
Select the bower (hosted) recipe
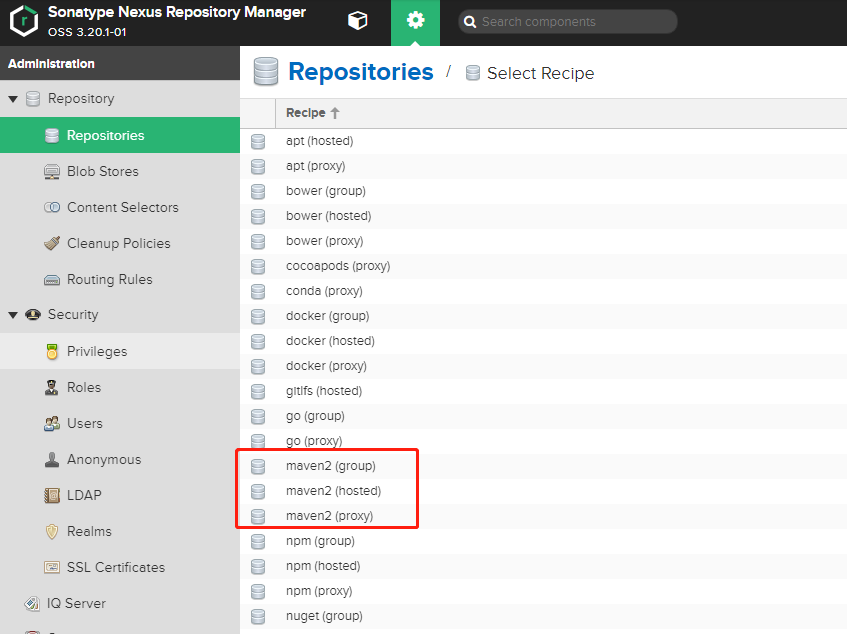pyautogui.click(x=543, y=216)
